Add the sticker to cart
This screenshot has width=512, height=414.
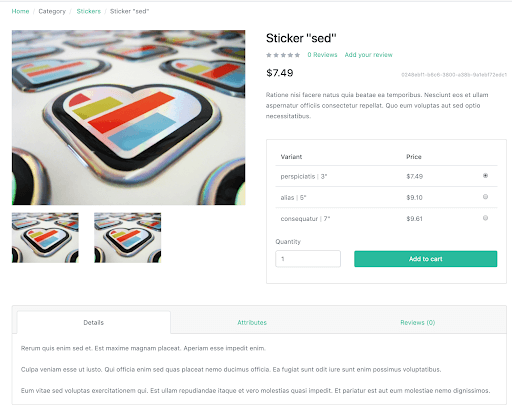[x=425, y=259]
